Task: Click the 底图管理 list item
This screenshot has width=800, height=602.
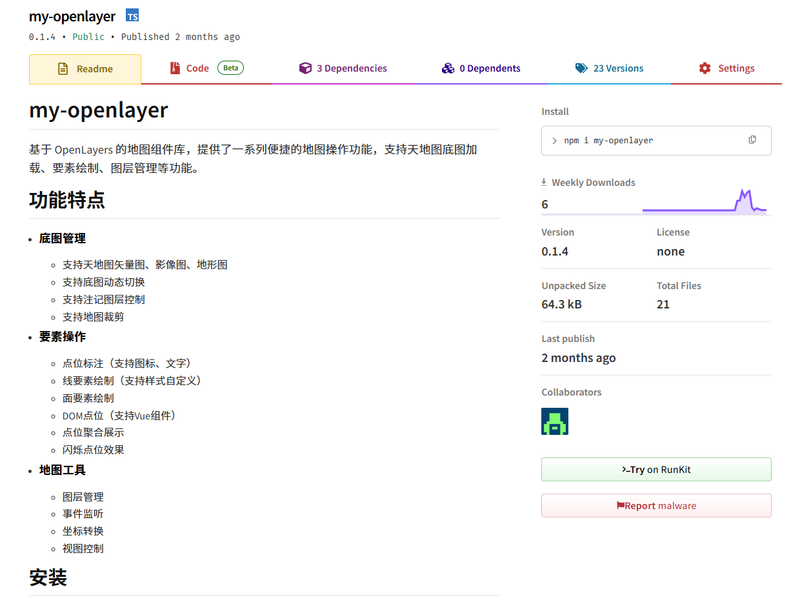Action: (x=62, y=238)
